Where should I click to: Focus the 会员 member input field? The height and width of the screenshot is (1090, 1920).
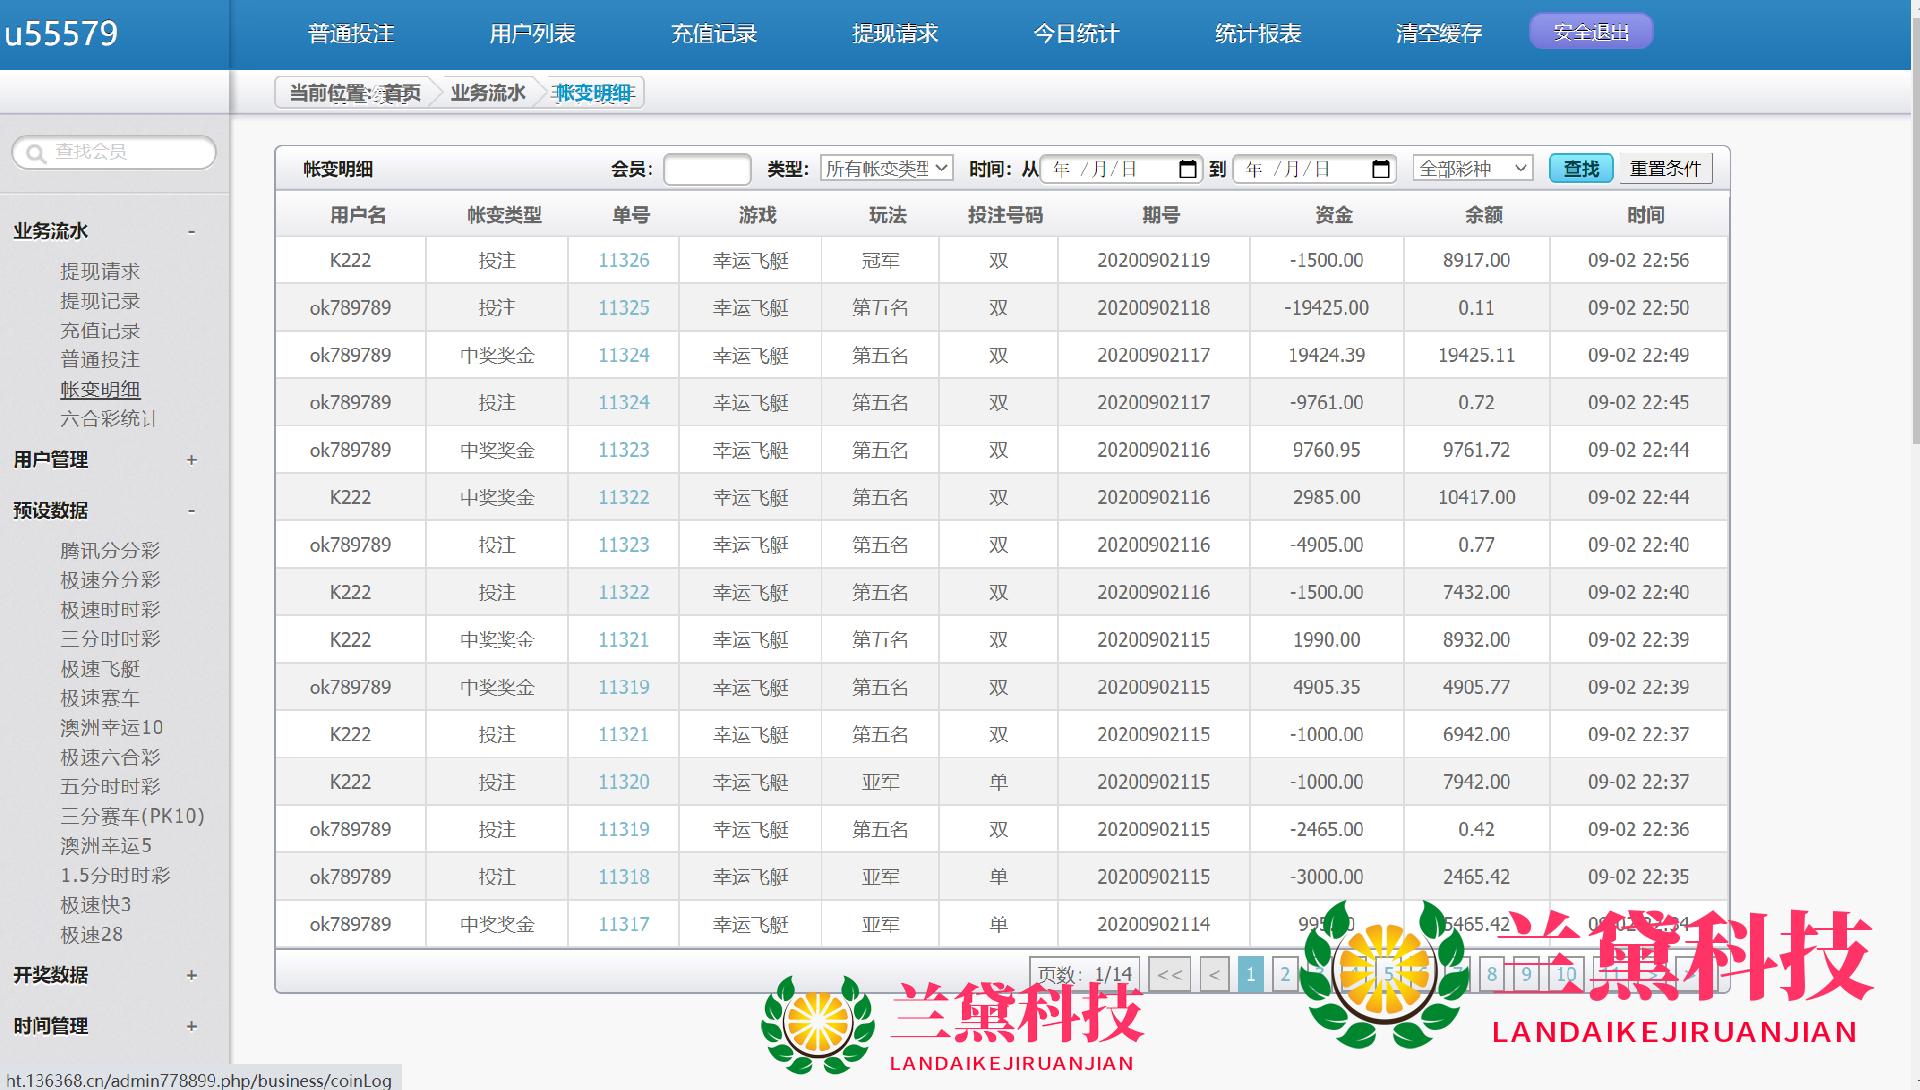[x=706, y=169]
